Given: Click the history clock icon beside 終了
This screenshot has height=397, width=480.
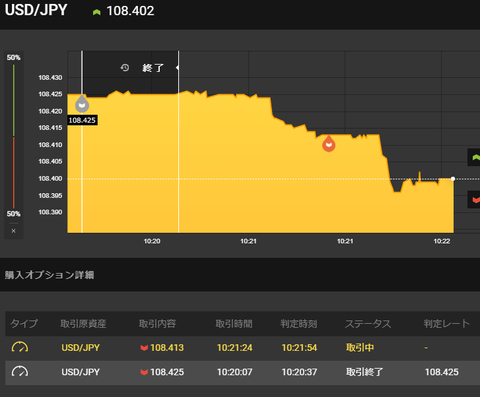Looking at the screenshot, I should tap(125, 68).
